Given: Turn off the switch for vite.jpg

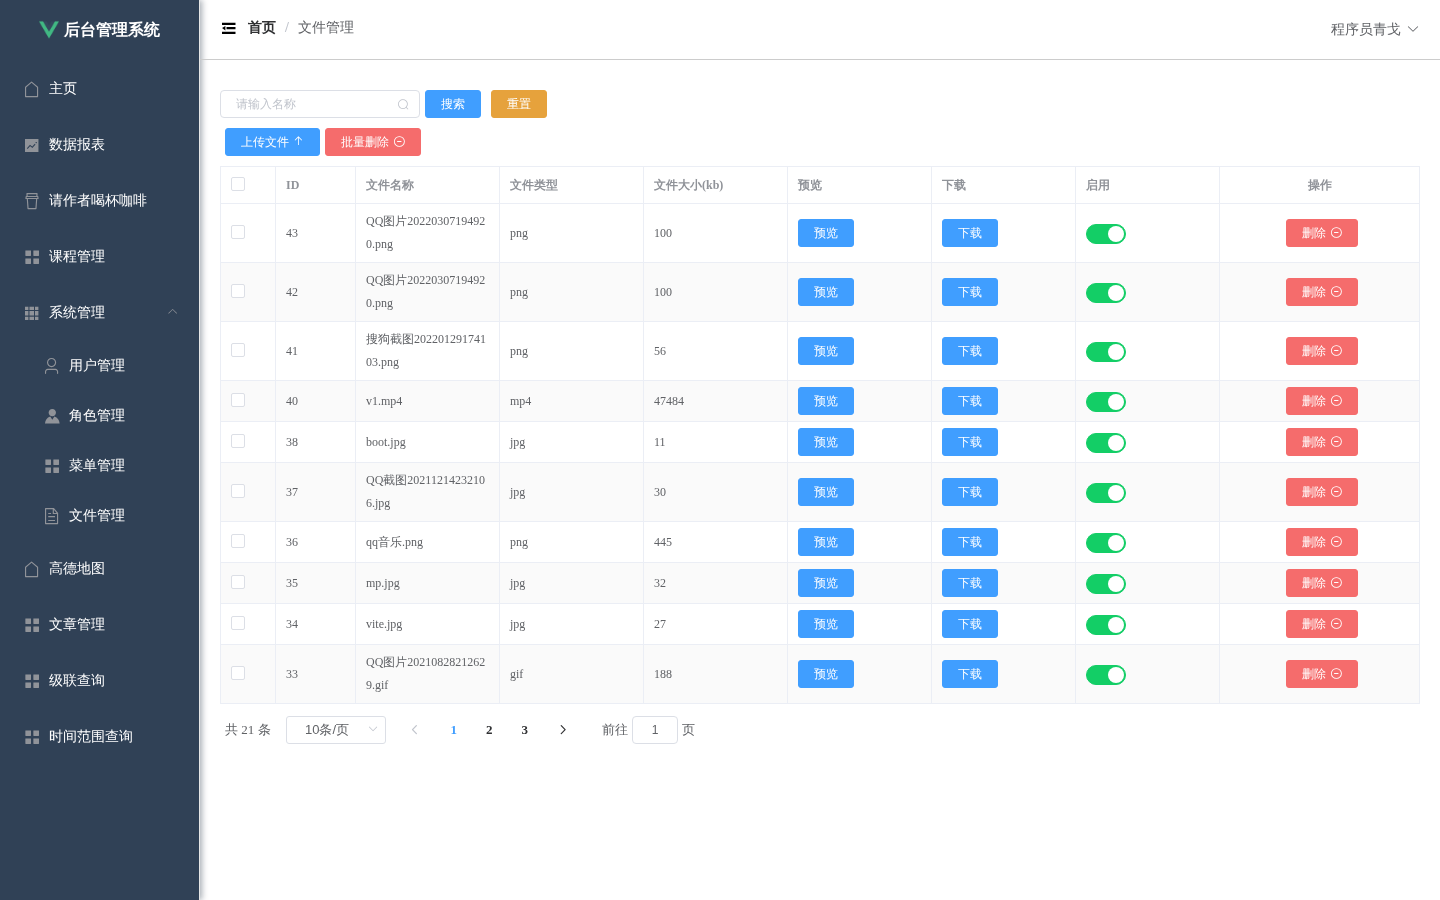Looking at the screenshot, I should 1106,625.
